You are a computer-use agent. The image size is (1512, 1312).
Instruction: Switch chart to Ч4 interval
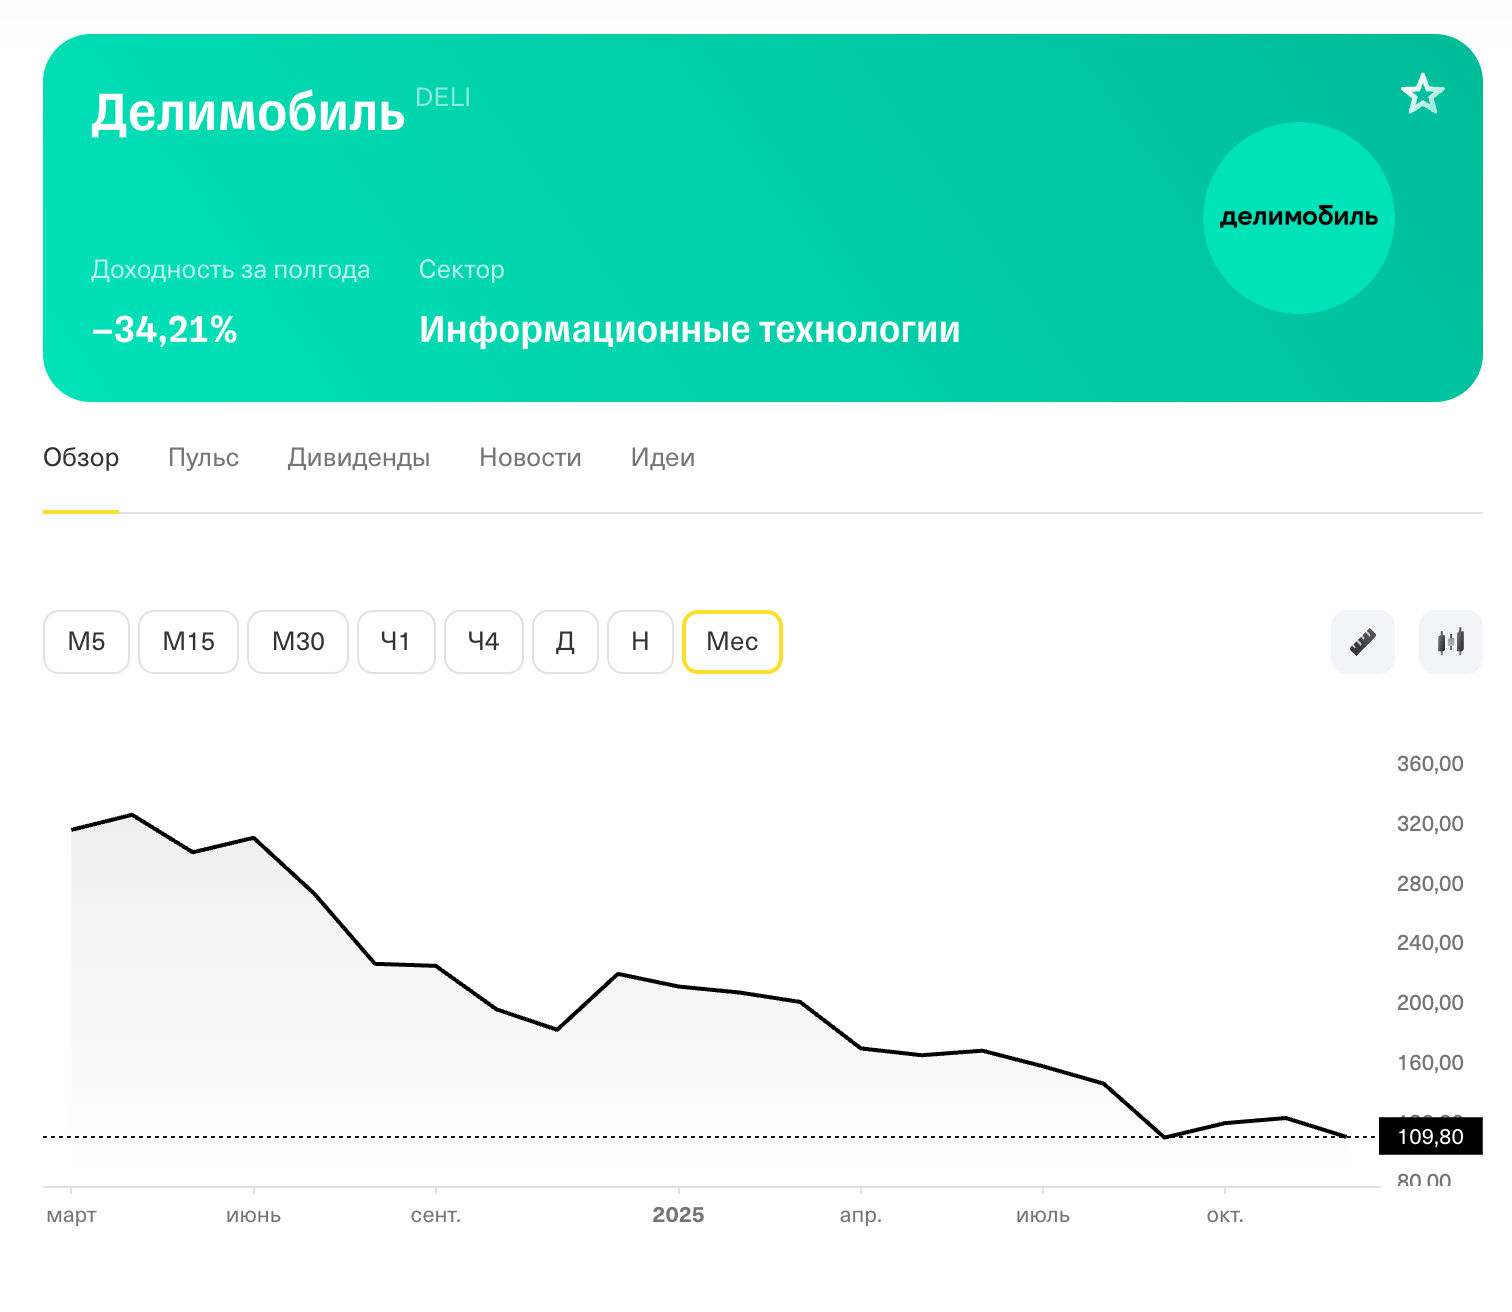coord(484,642)
